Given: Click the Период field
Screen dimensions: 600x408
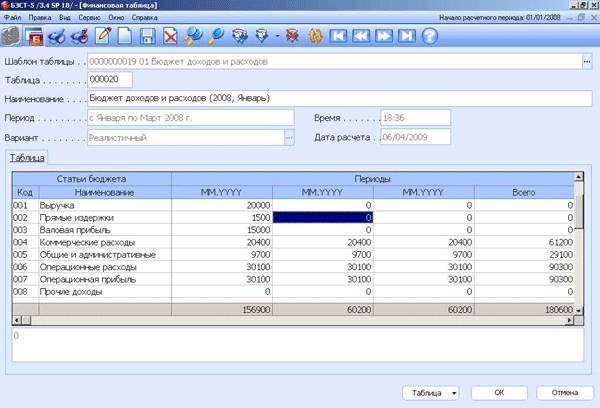Looking at the screenshot, I should tap(191, 118).
